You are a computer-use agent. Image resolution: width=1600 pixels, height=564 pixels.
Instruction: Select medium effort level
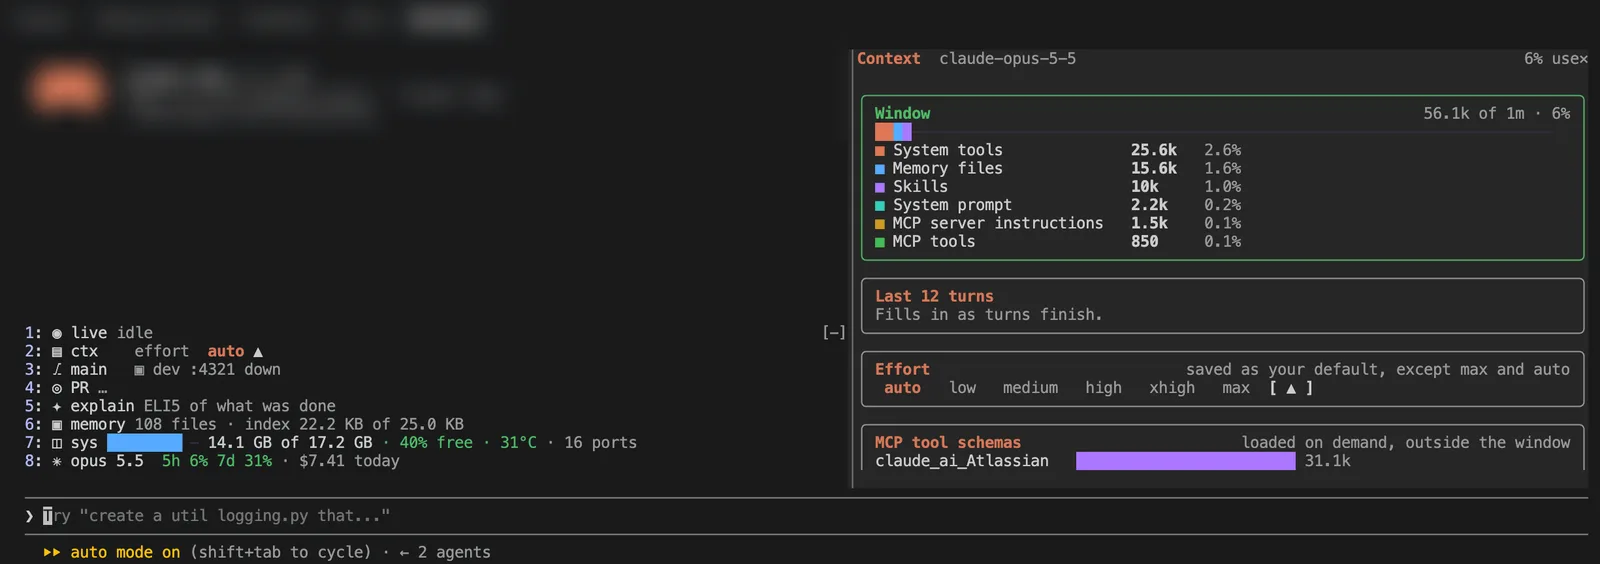(1030, 388)
